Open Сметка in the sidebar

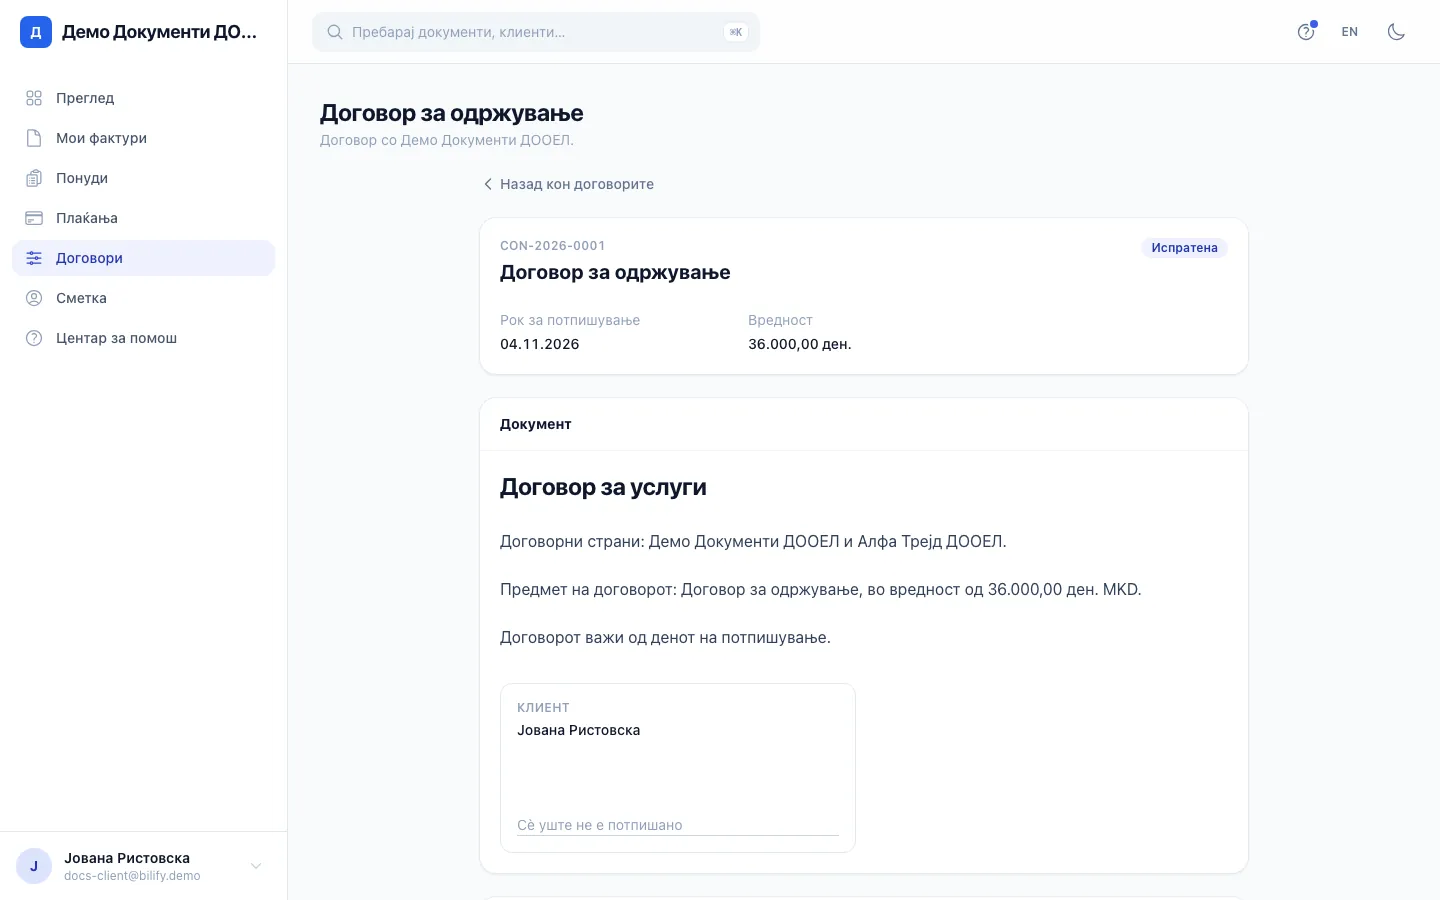tap(143, 298)
